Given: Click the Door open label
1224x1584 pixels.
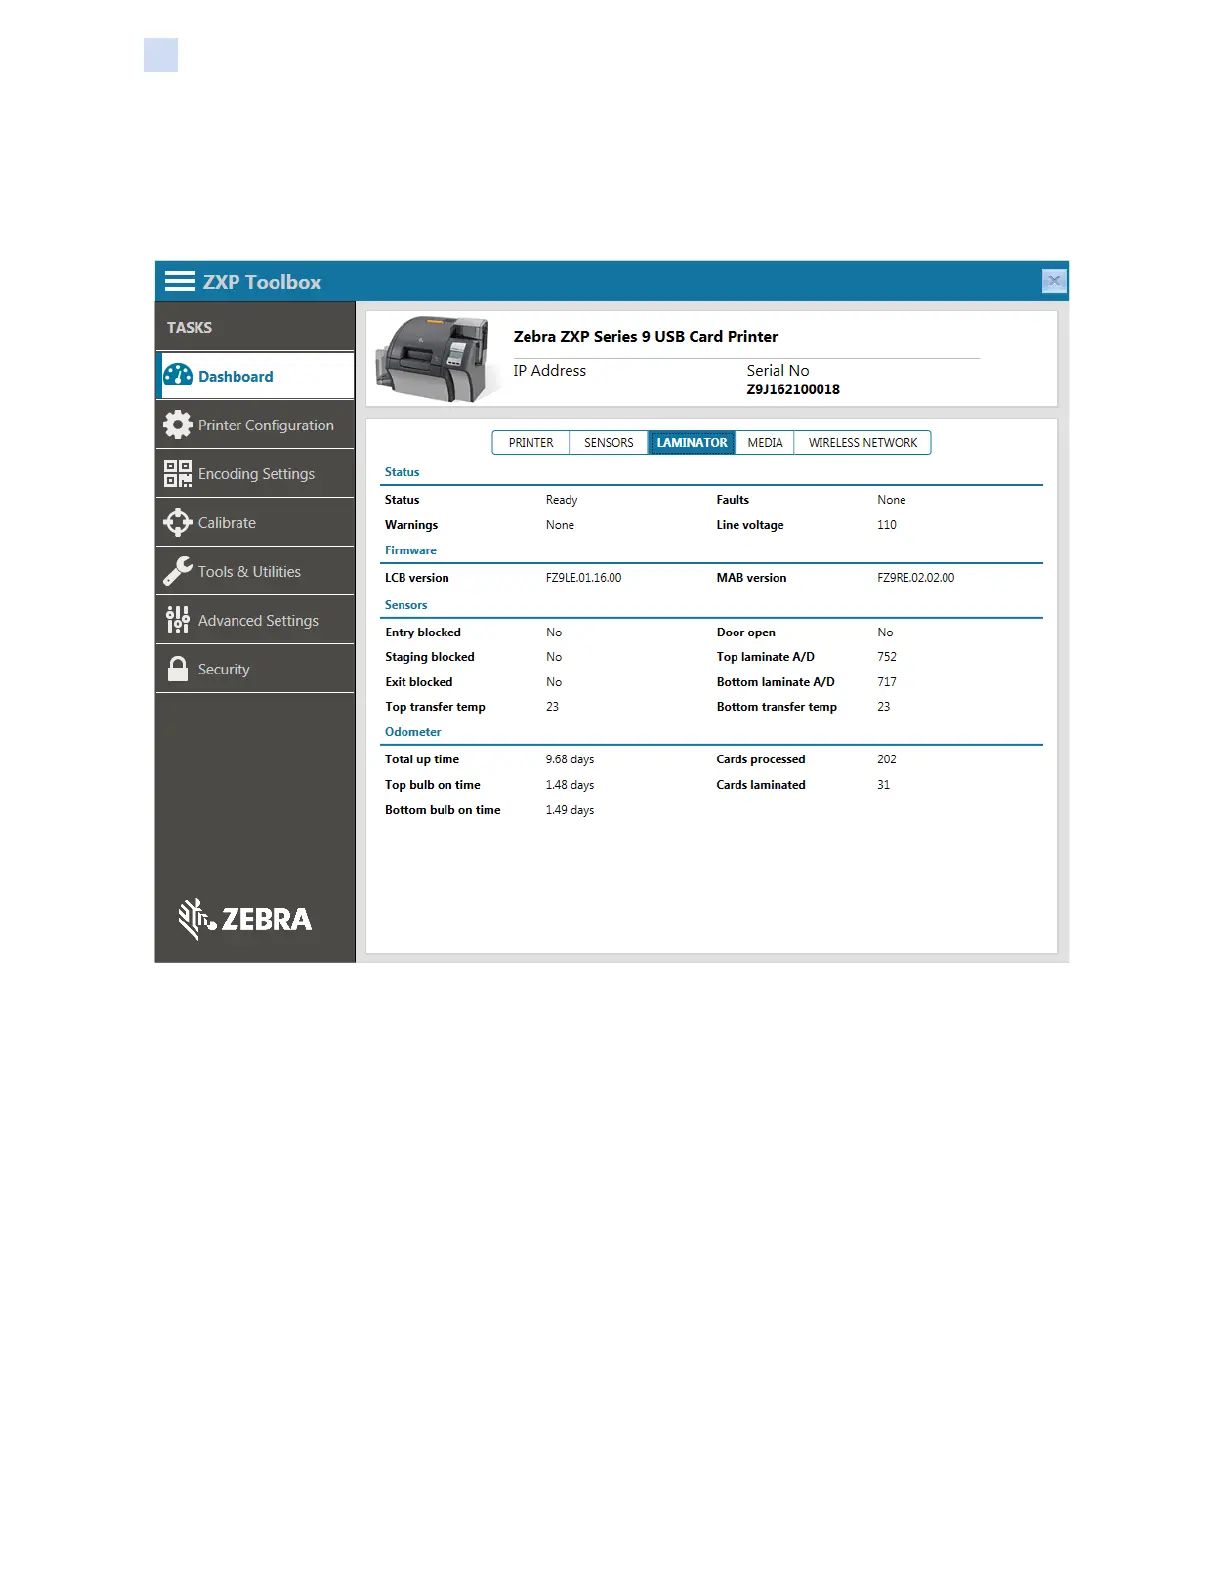Looking at the screenshot, I should click(x=746, y=633).
